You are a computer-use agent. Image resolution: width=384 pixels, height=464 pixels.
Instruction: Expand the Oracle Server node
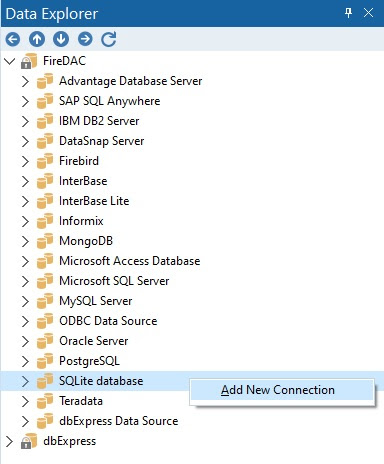(25, 341)
